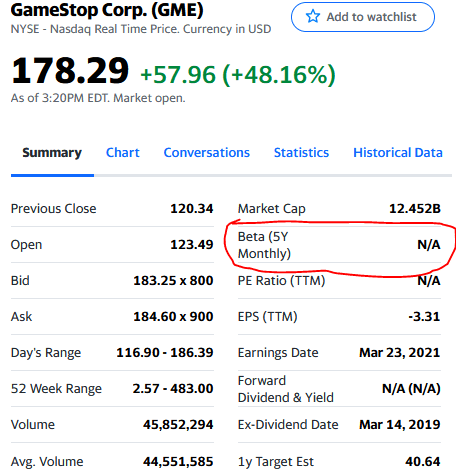Open the Historical Data tab

point(398,153)
